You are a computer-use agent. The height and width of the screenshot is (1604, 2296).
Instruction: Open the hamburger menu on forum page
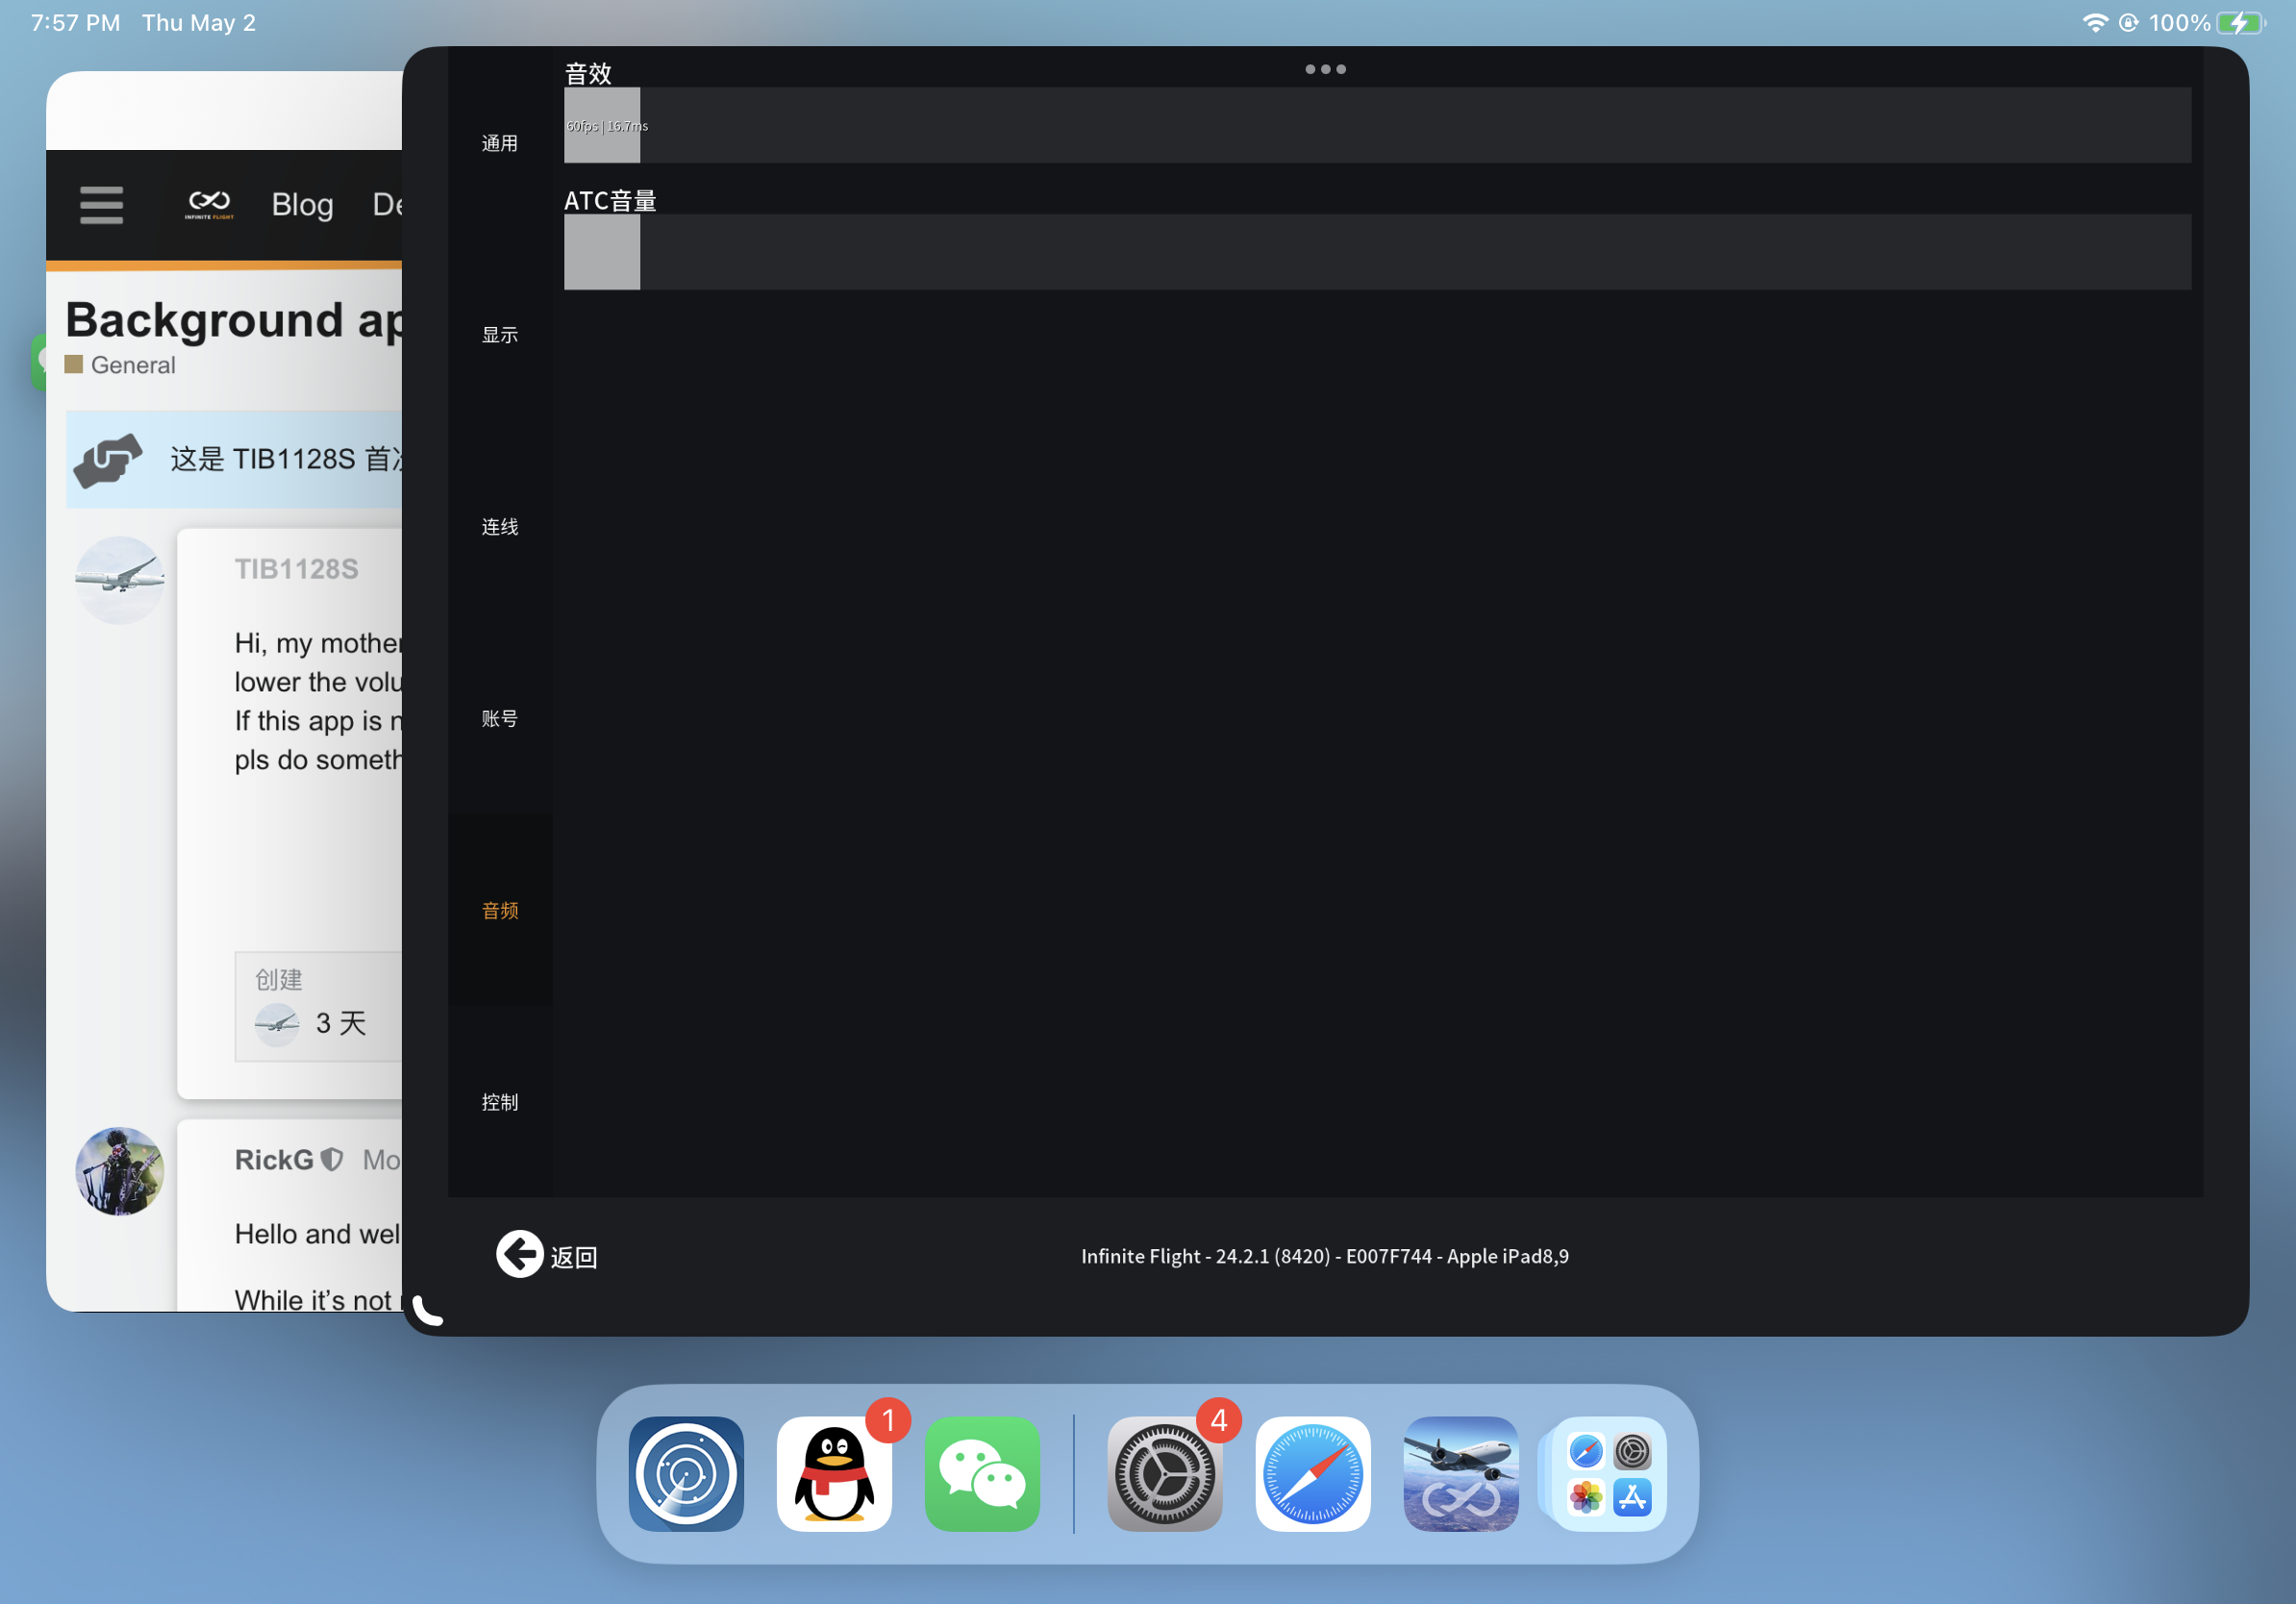pos(101,205)
